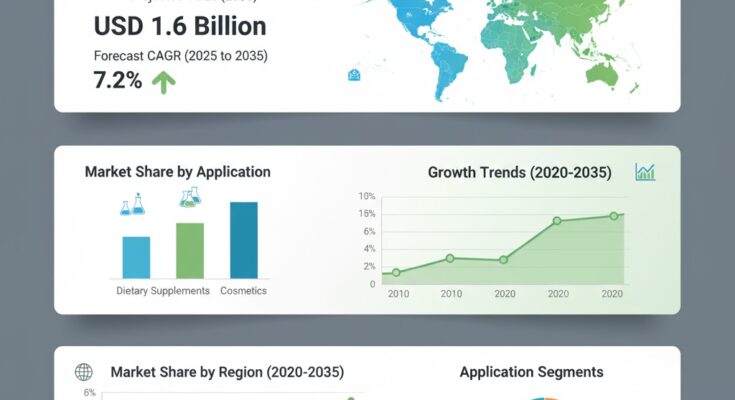Click the flask icon above the green bar
The height and width of the screenshot is (400, 735).
(x=189, y=197)
